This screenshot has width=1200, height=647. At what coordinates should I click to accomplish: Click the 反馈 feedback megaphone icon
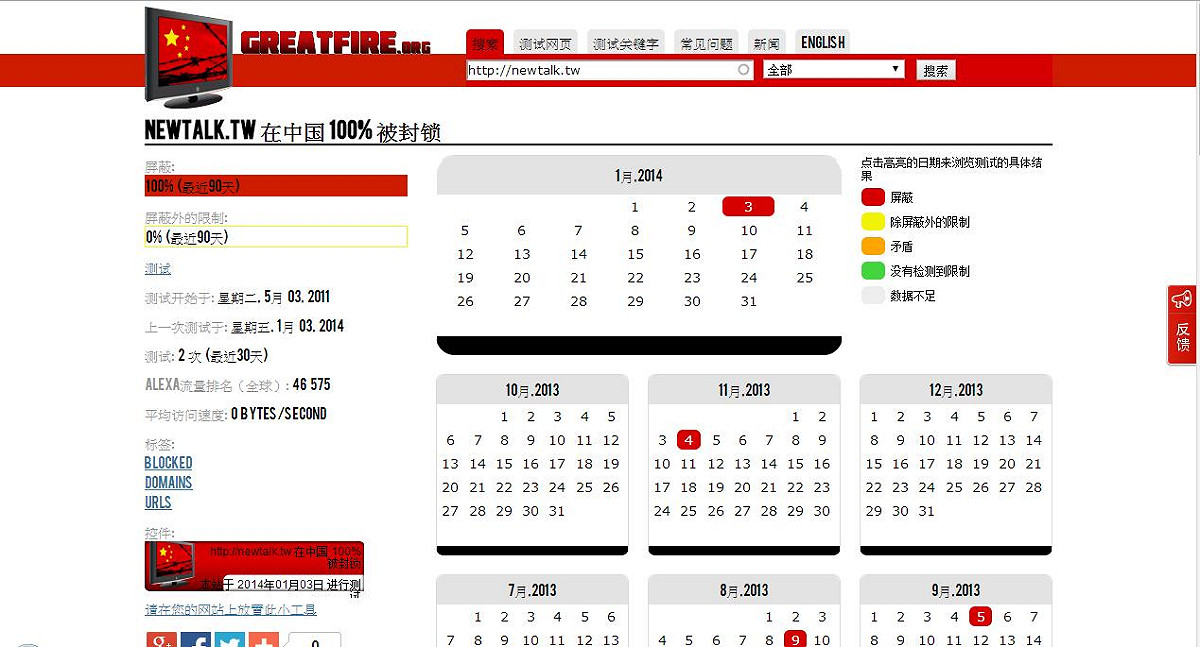(1182, 299)
